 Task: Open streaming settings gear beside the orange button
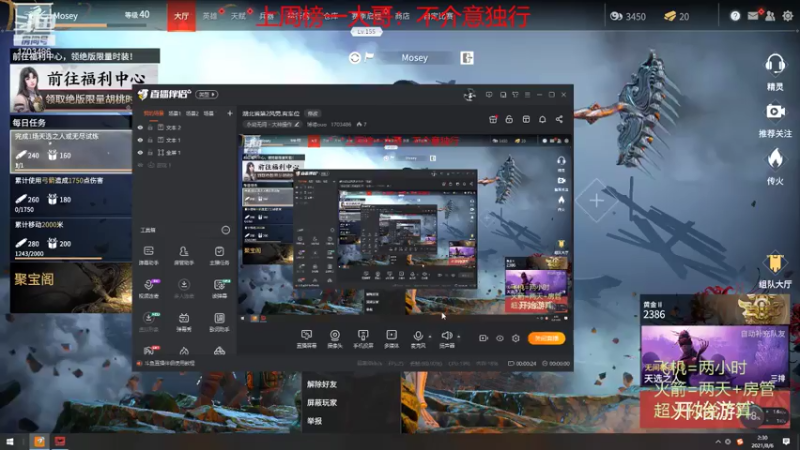pyautogui.click(x=516, y=338)
